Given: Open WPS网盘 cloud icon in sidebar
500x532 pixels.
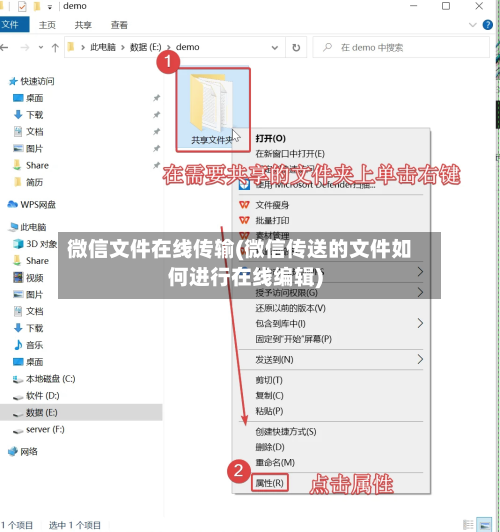Looking at the screenshot, I should click(13, 204).
